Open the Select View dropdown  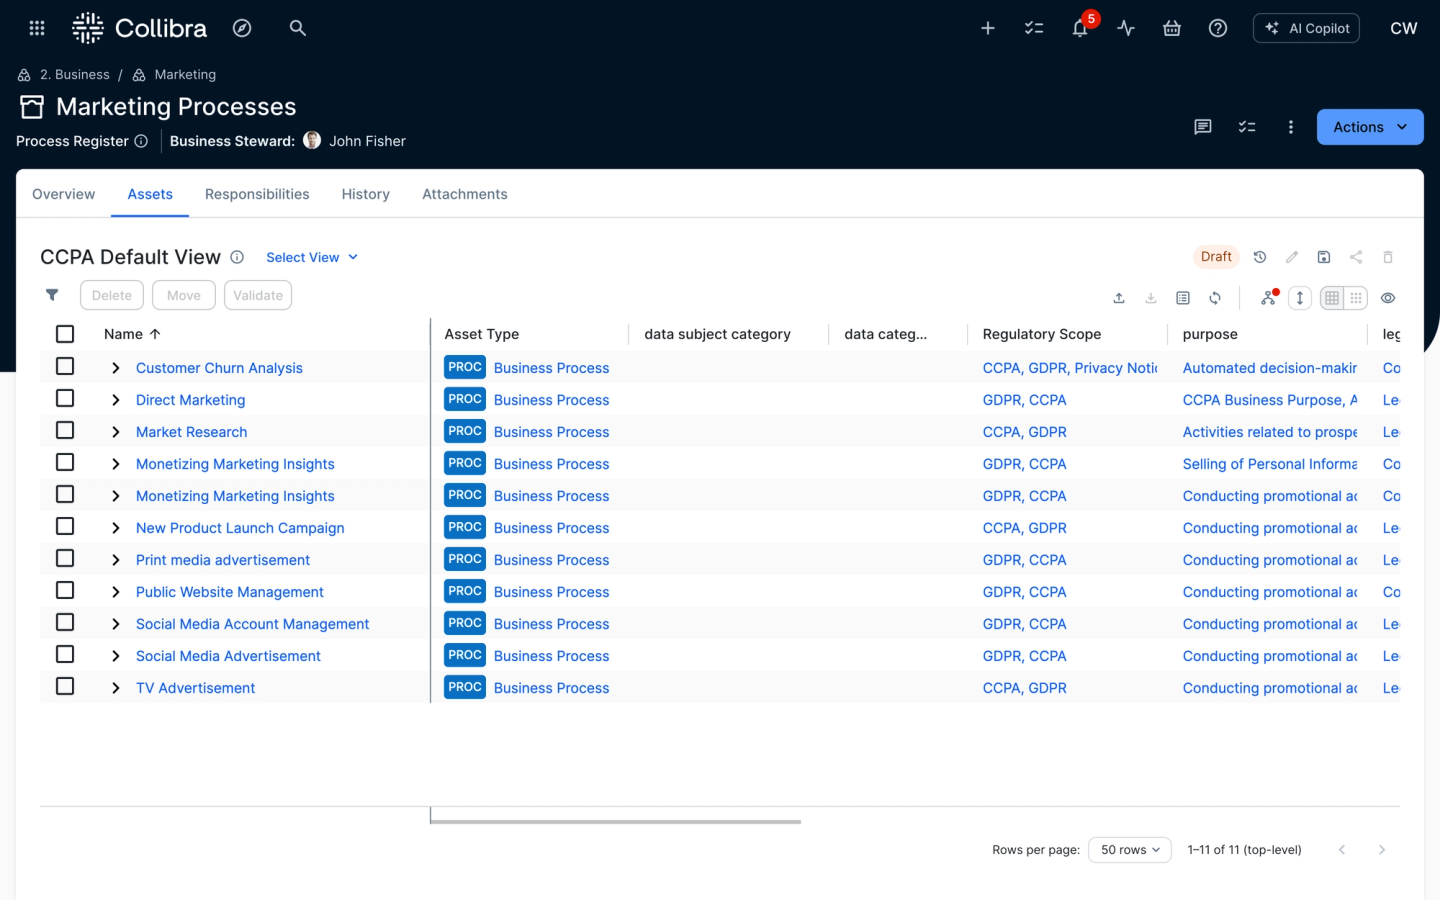pos(311,257)
